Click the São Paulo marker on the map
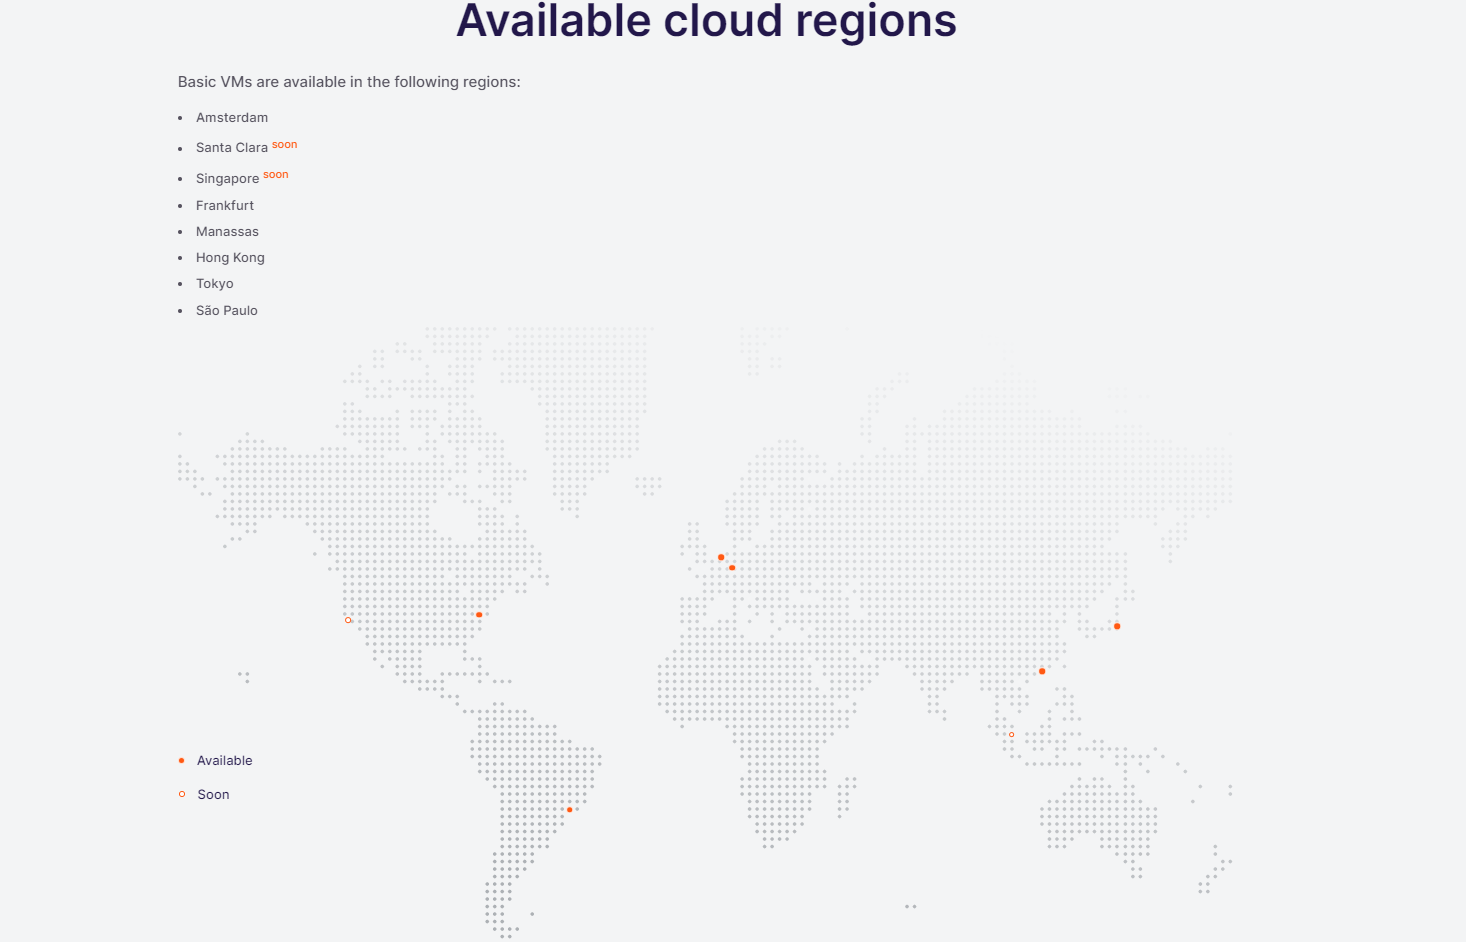1466x942 pixels. [570, 810]
